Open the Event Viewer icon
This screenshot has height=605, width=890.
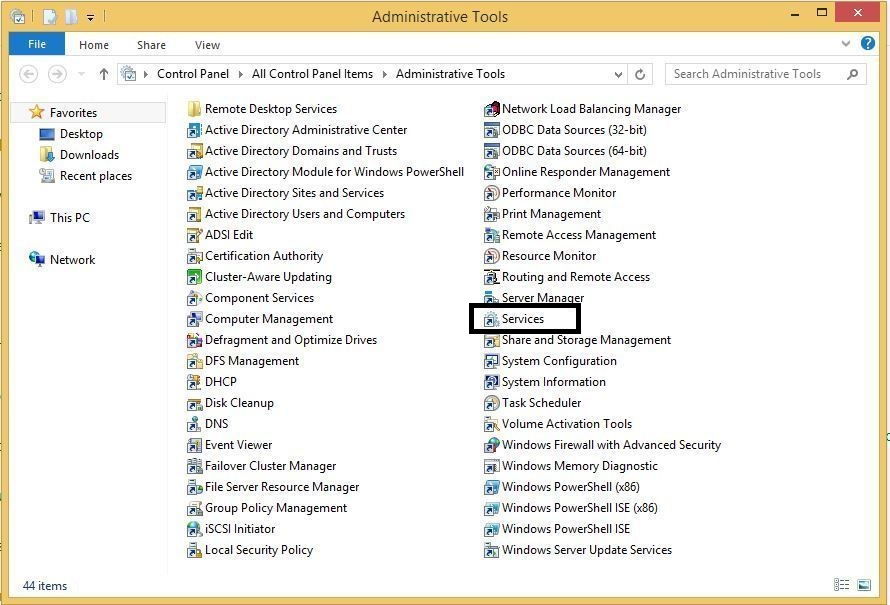[195, 445]
